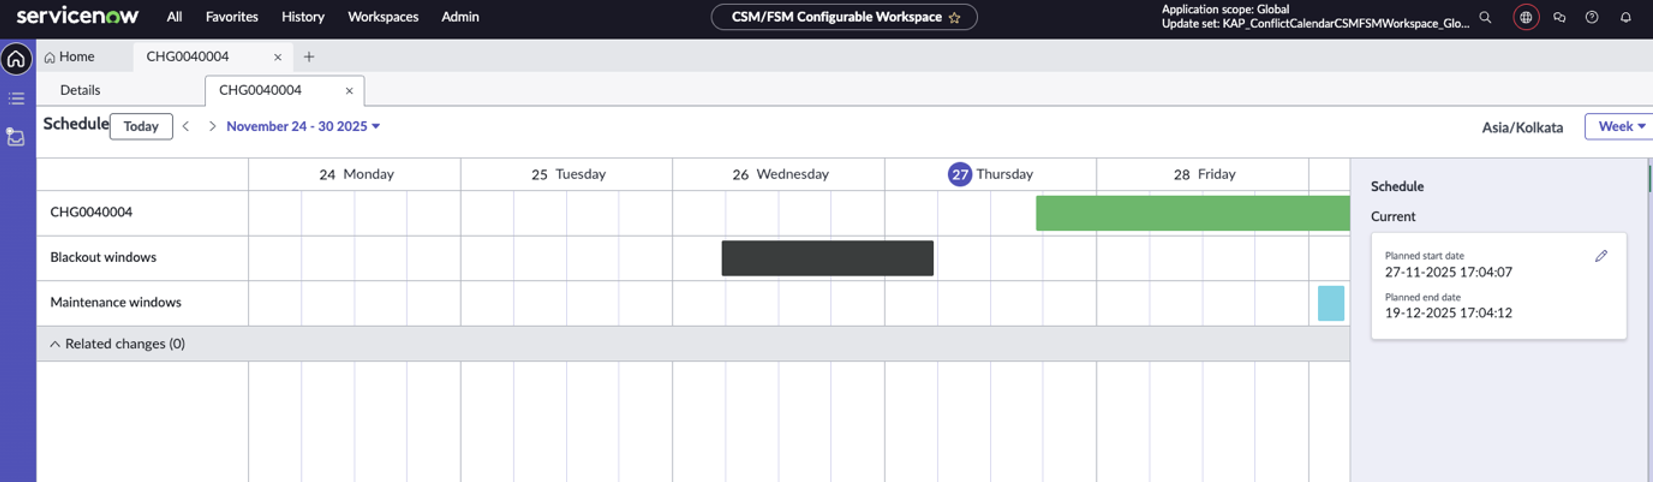
Task: Collapse the Related changes section
Action: click(55, 344)
